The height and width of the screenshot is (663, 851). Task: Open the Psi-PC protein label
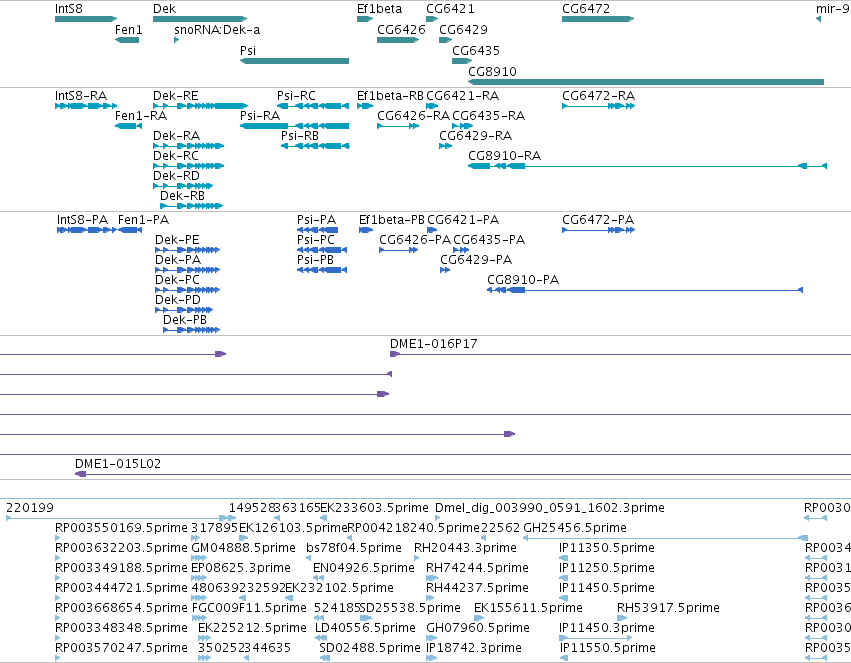316,240
